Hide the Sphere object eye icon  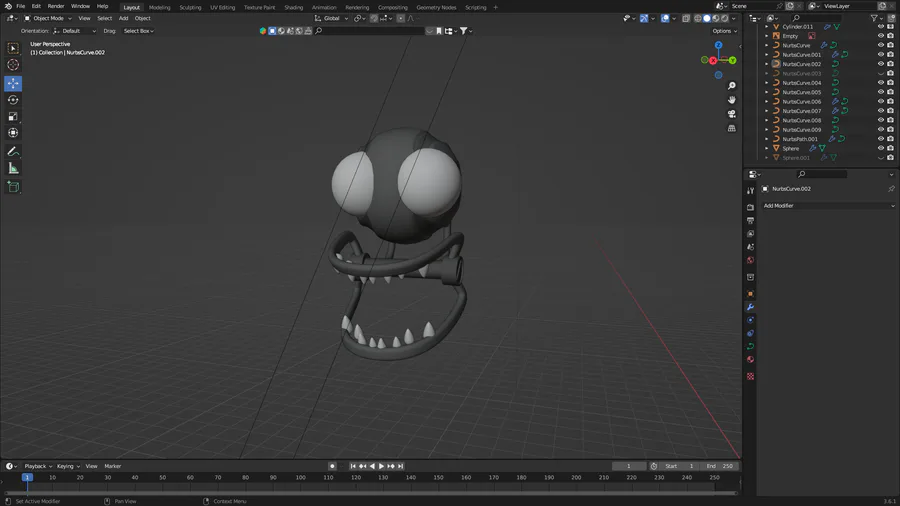(x=880, y=148)
